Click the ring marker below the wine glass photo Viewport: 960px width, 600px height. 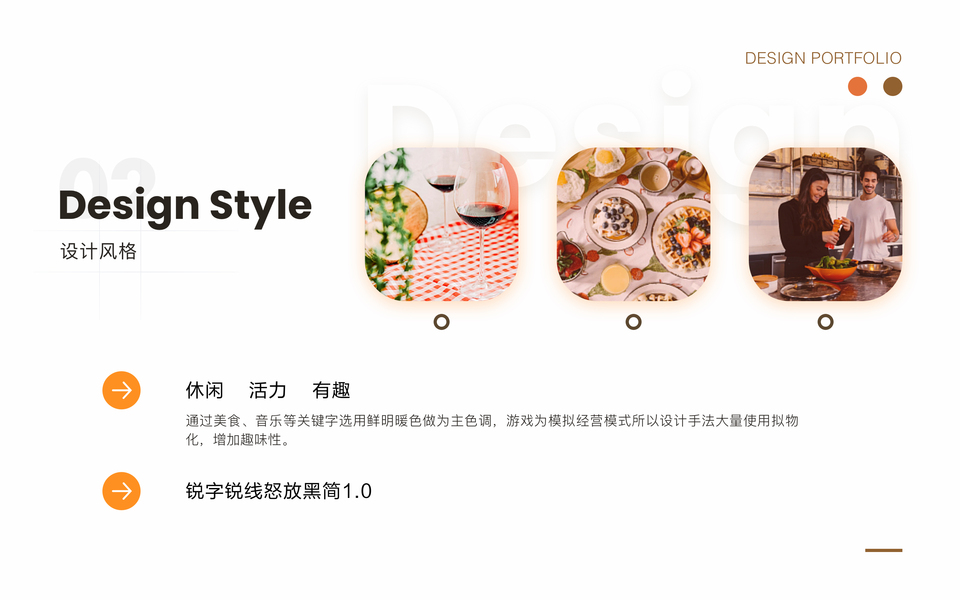coord(441,322)
